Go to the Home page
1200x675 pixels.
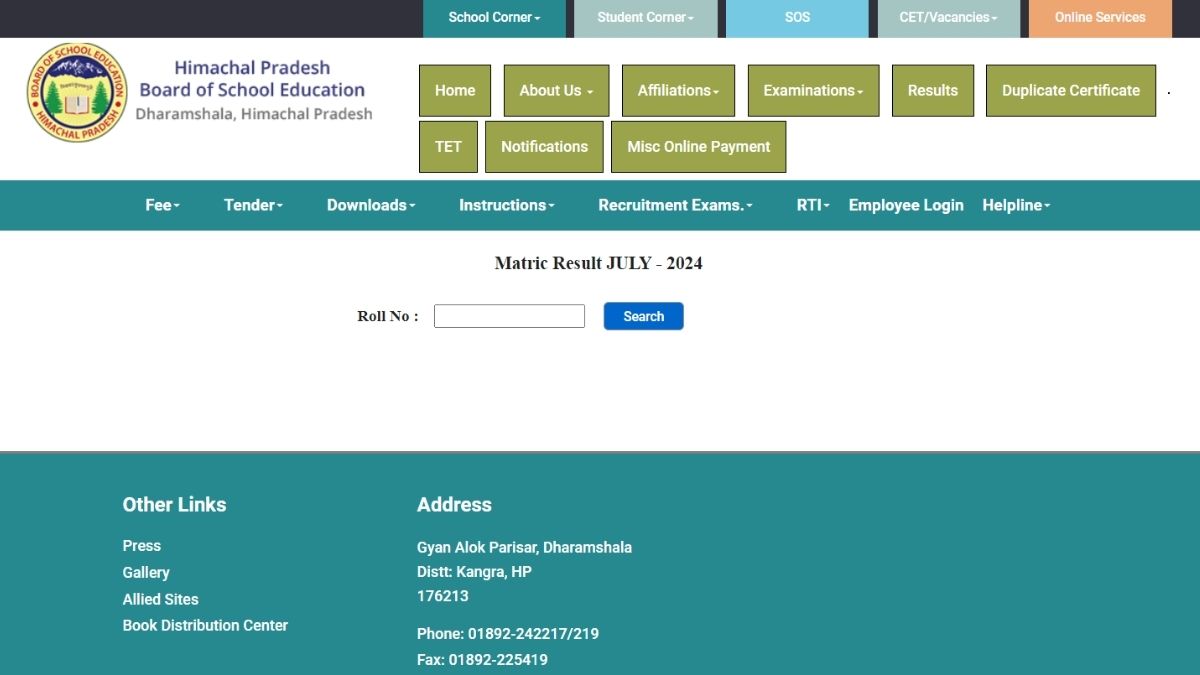point(455,90)
